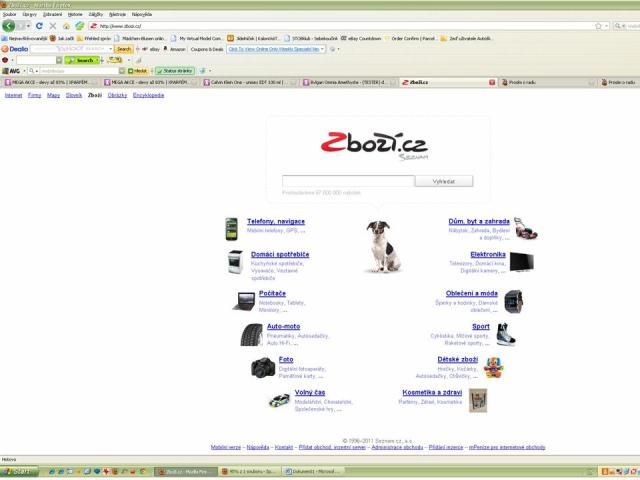The image size is (640, 480).
Task: Expand the Dealio weekly specials dropdown
Action: coord(322,49)
